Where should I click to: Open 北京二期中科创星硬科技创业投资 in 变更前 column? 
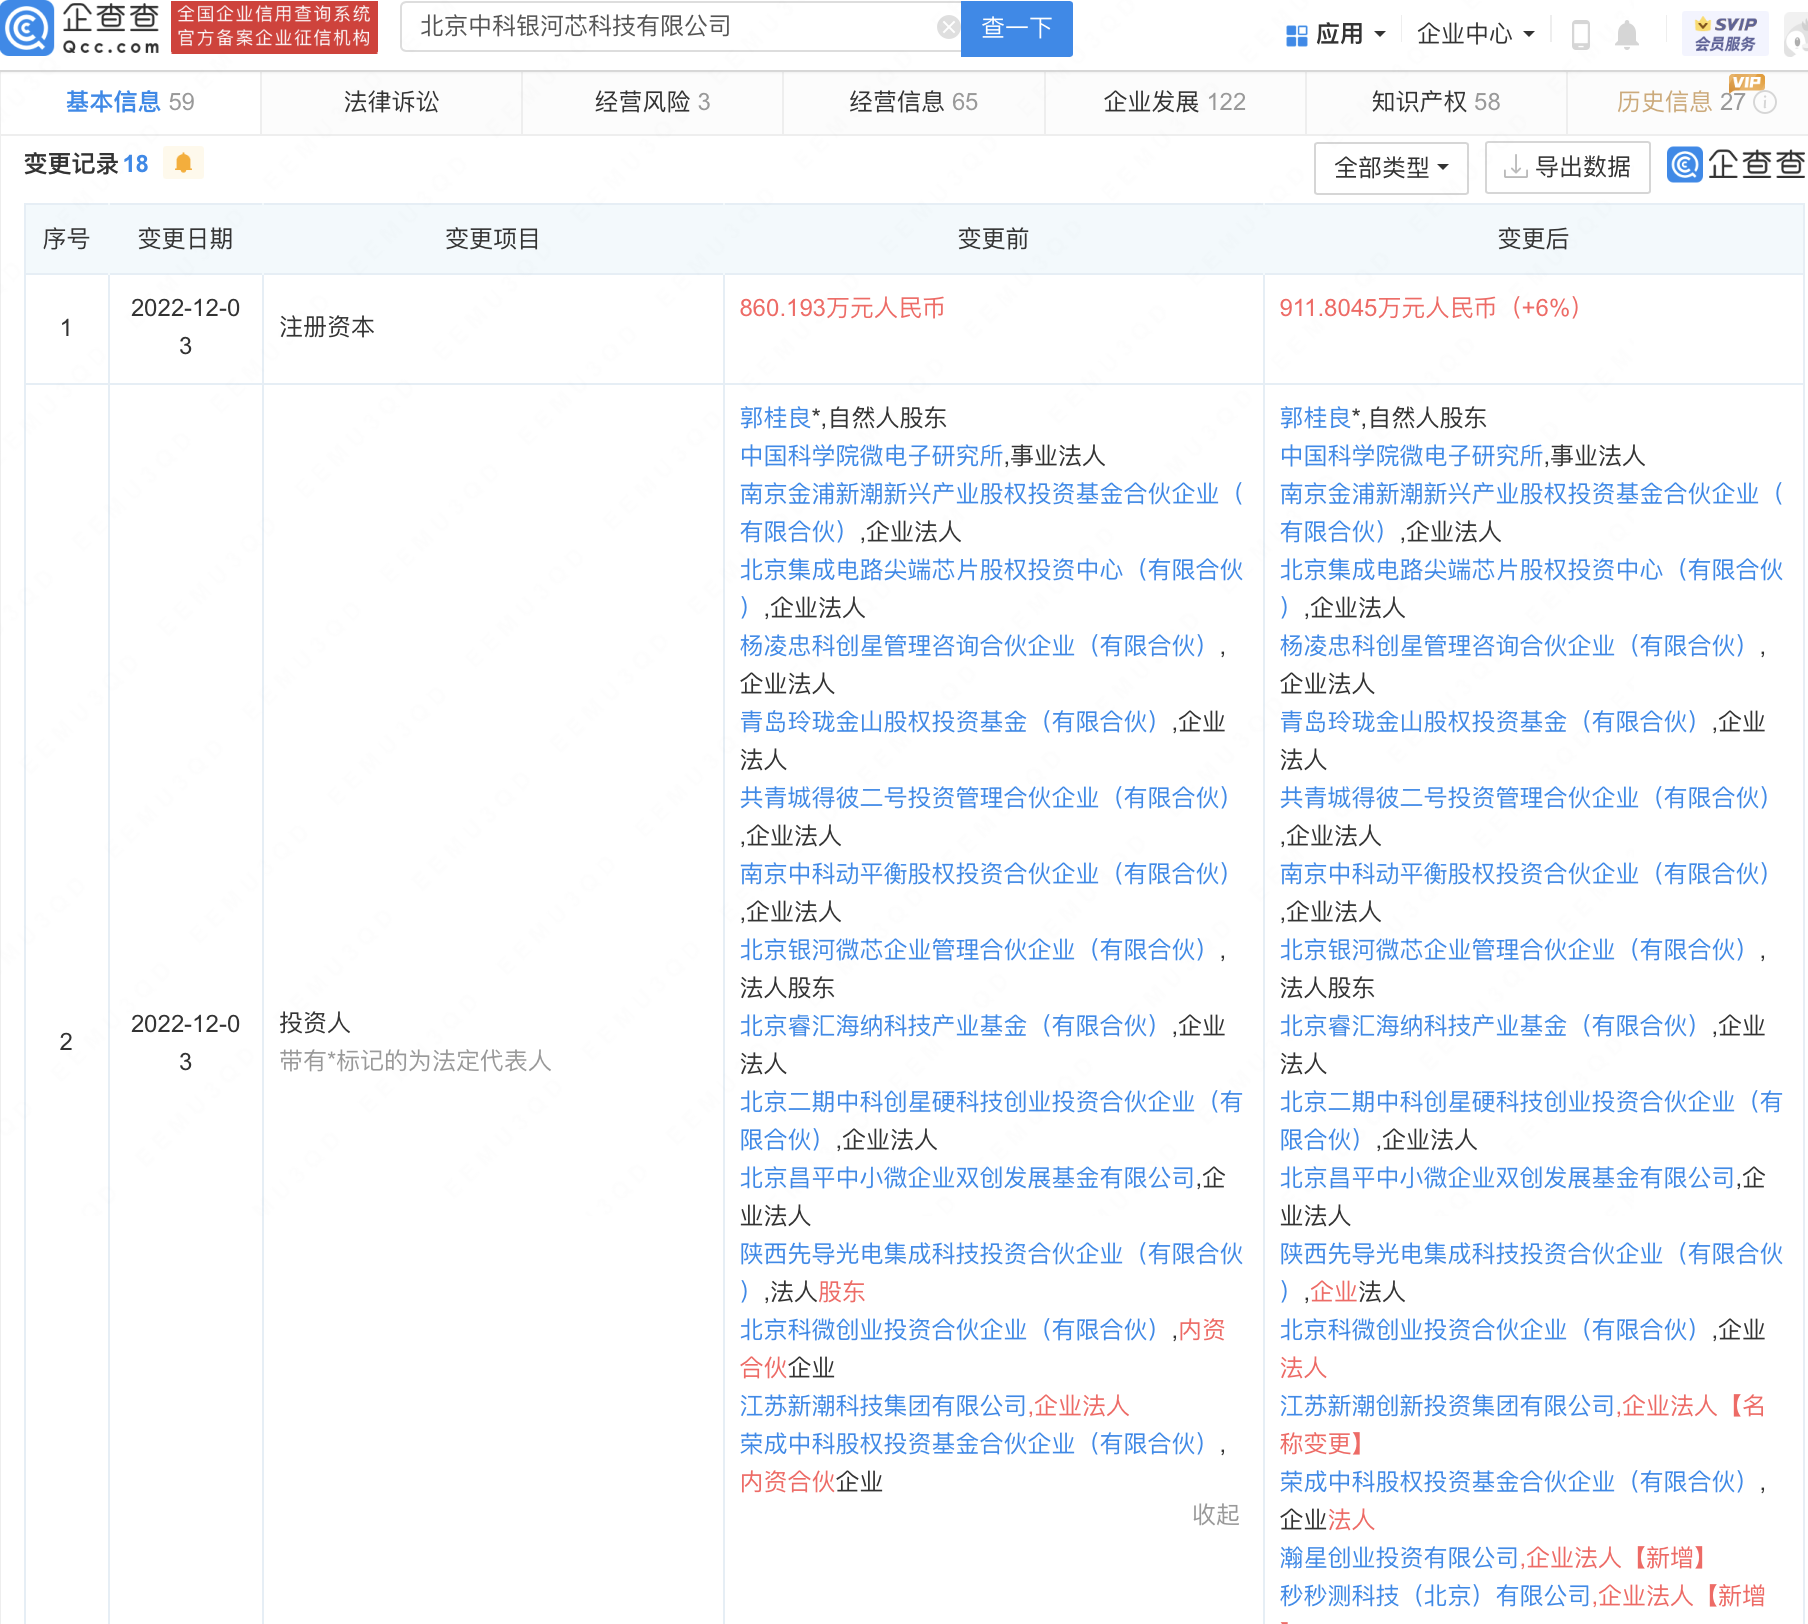991,1121
